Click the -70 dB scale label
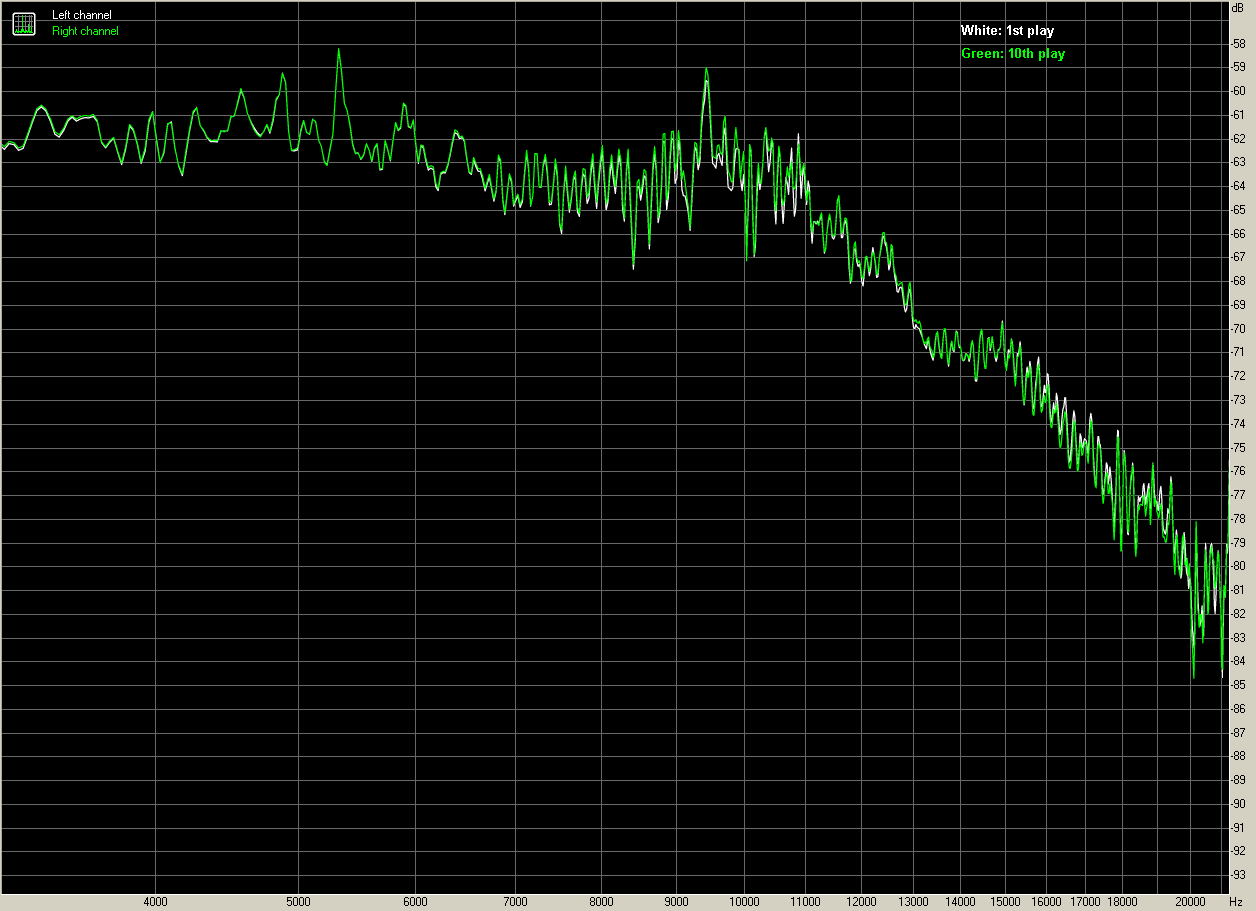The height and width of the screenshot is (911, 1256). (x=1238, y=329)
